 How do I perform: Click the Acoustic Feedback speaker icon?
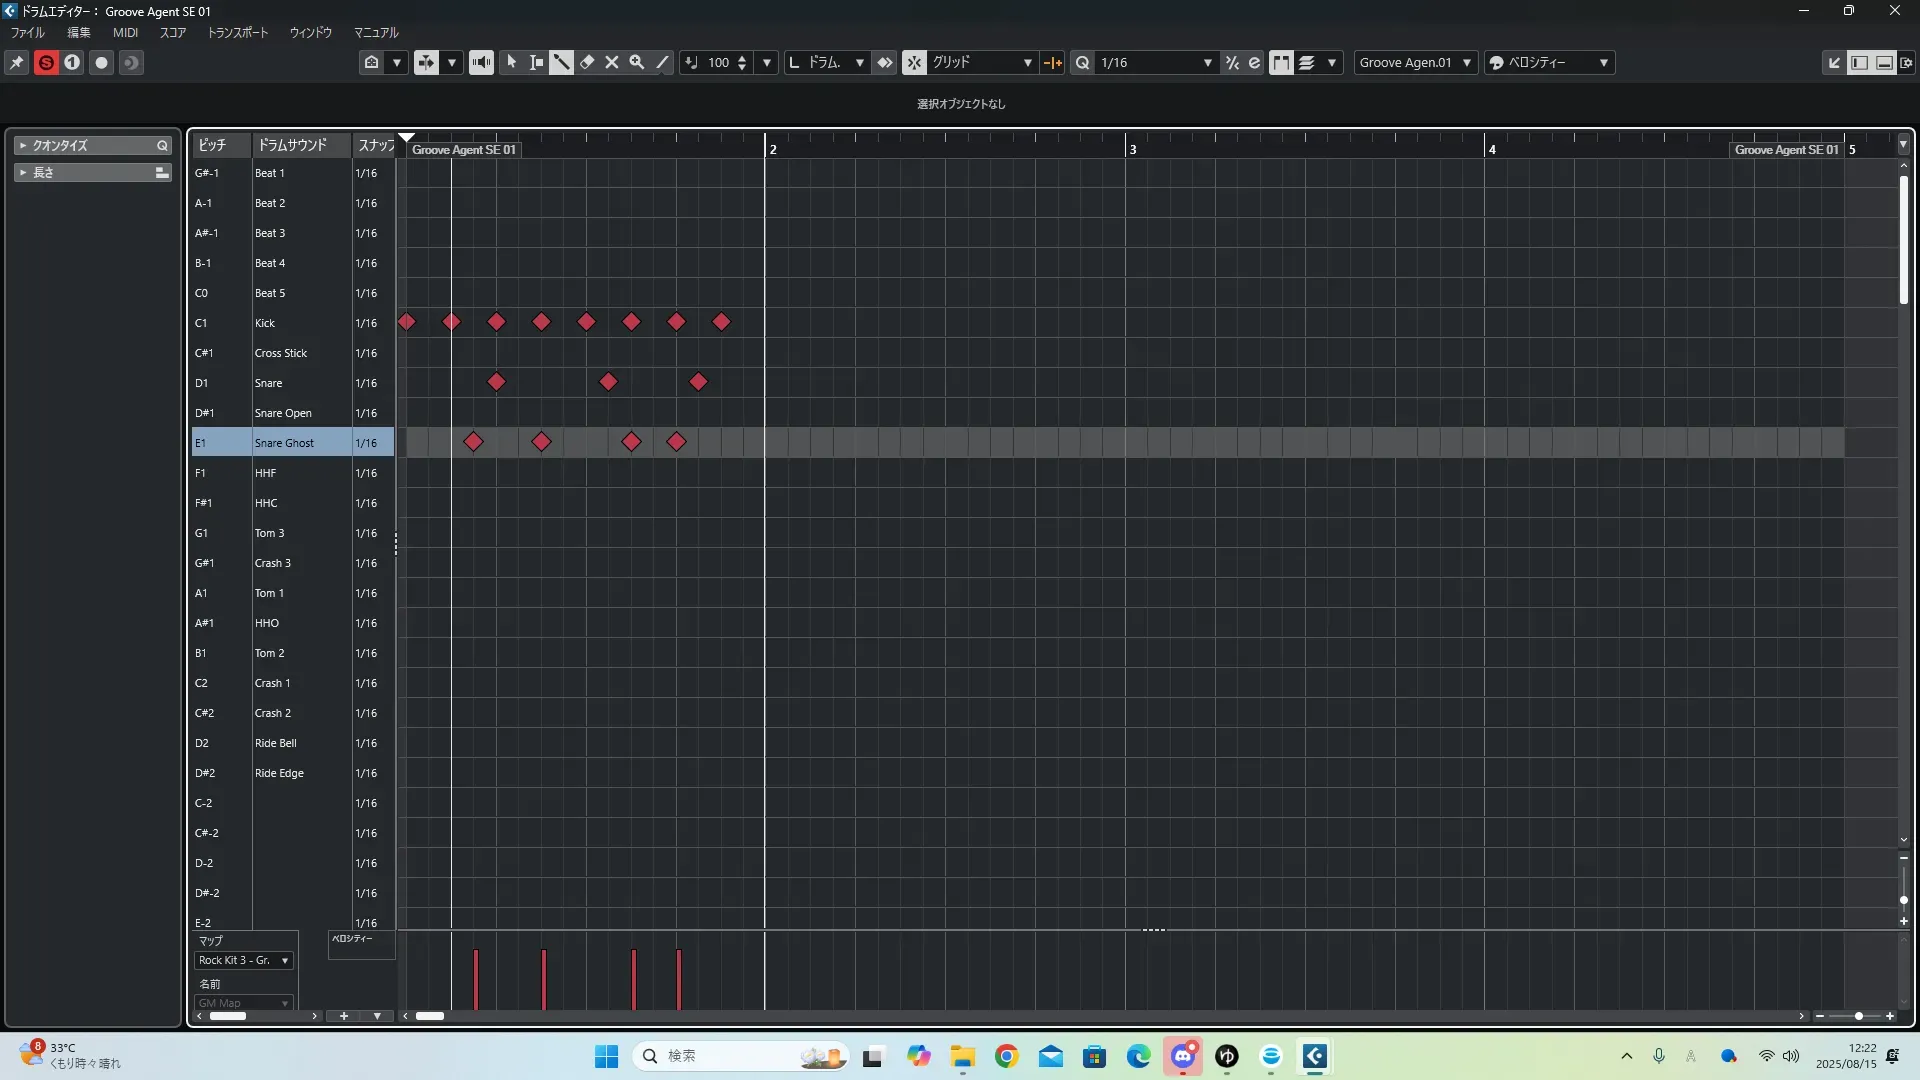(x=481, y=62)
